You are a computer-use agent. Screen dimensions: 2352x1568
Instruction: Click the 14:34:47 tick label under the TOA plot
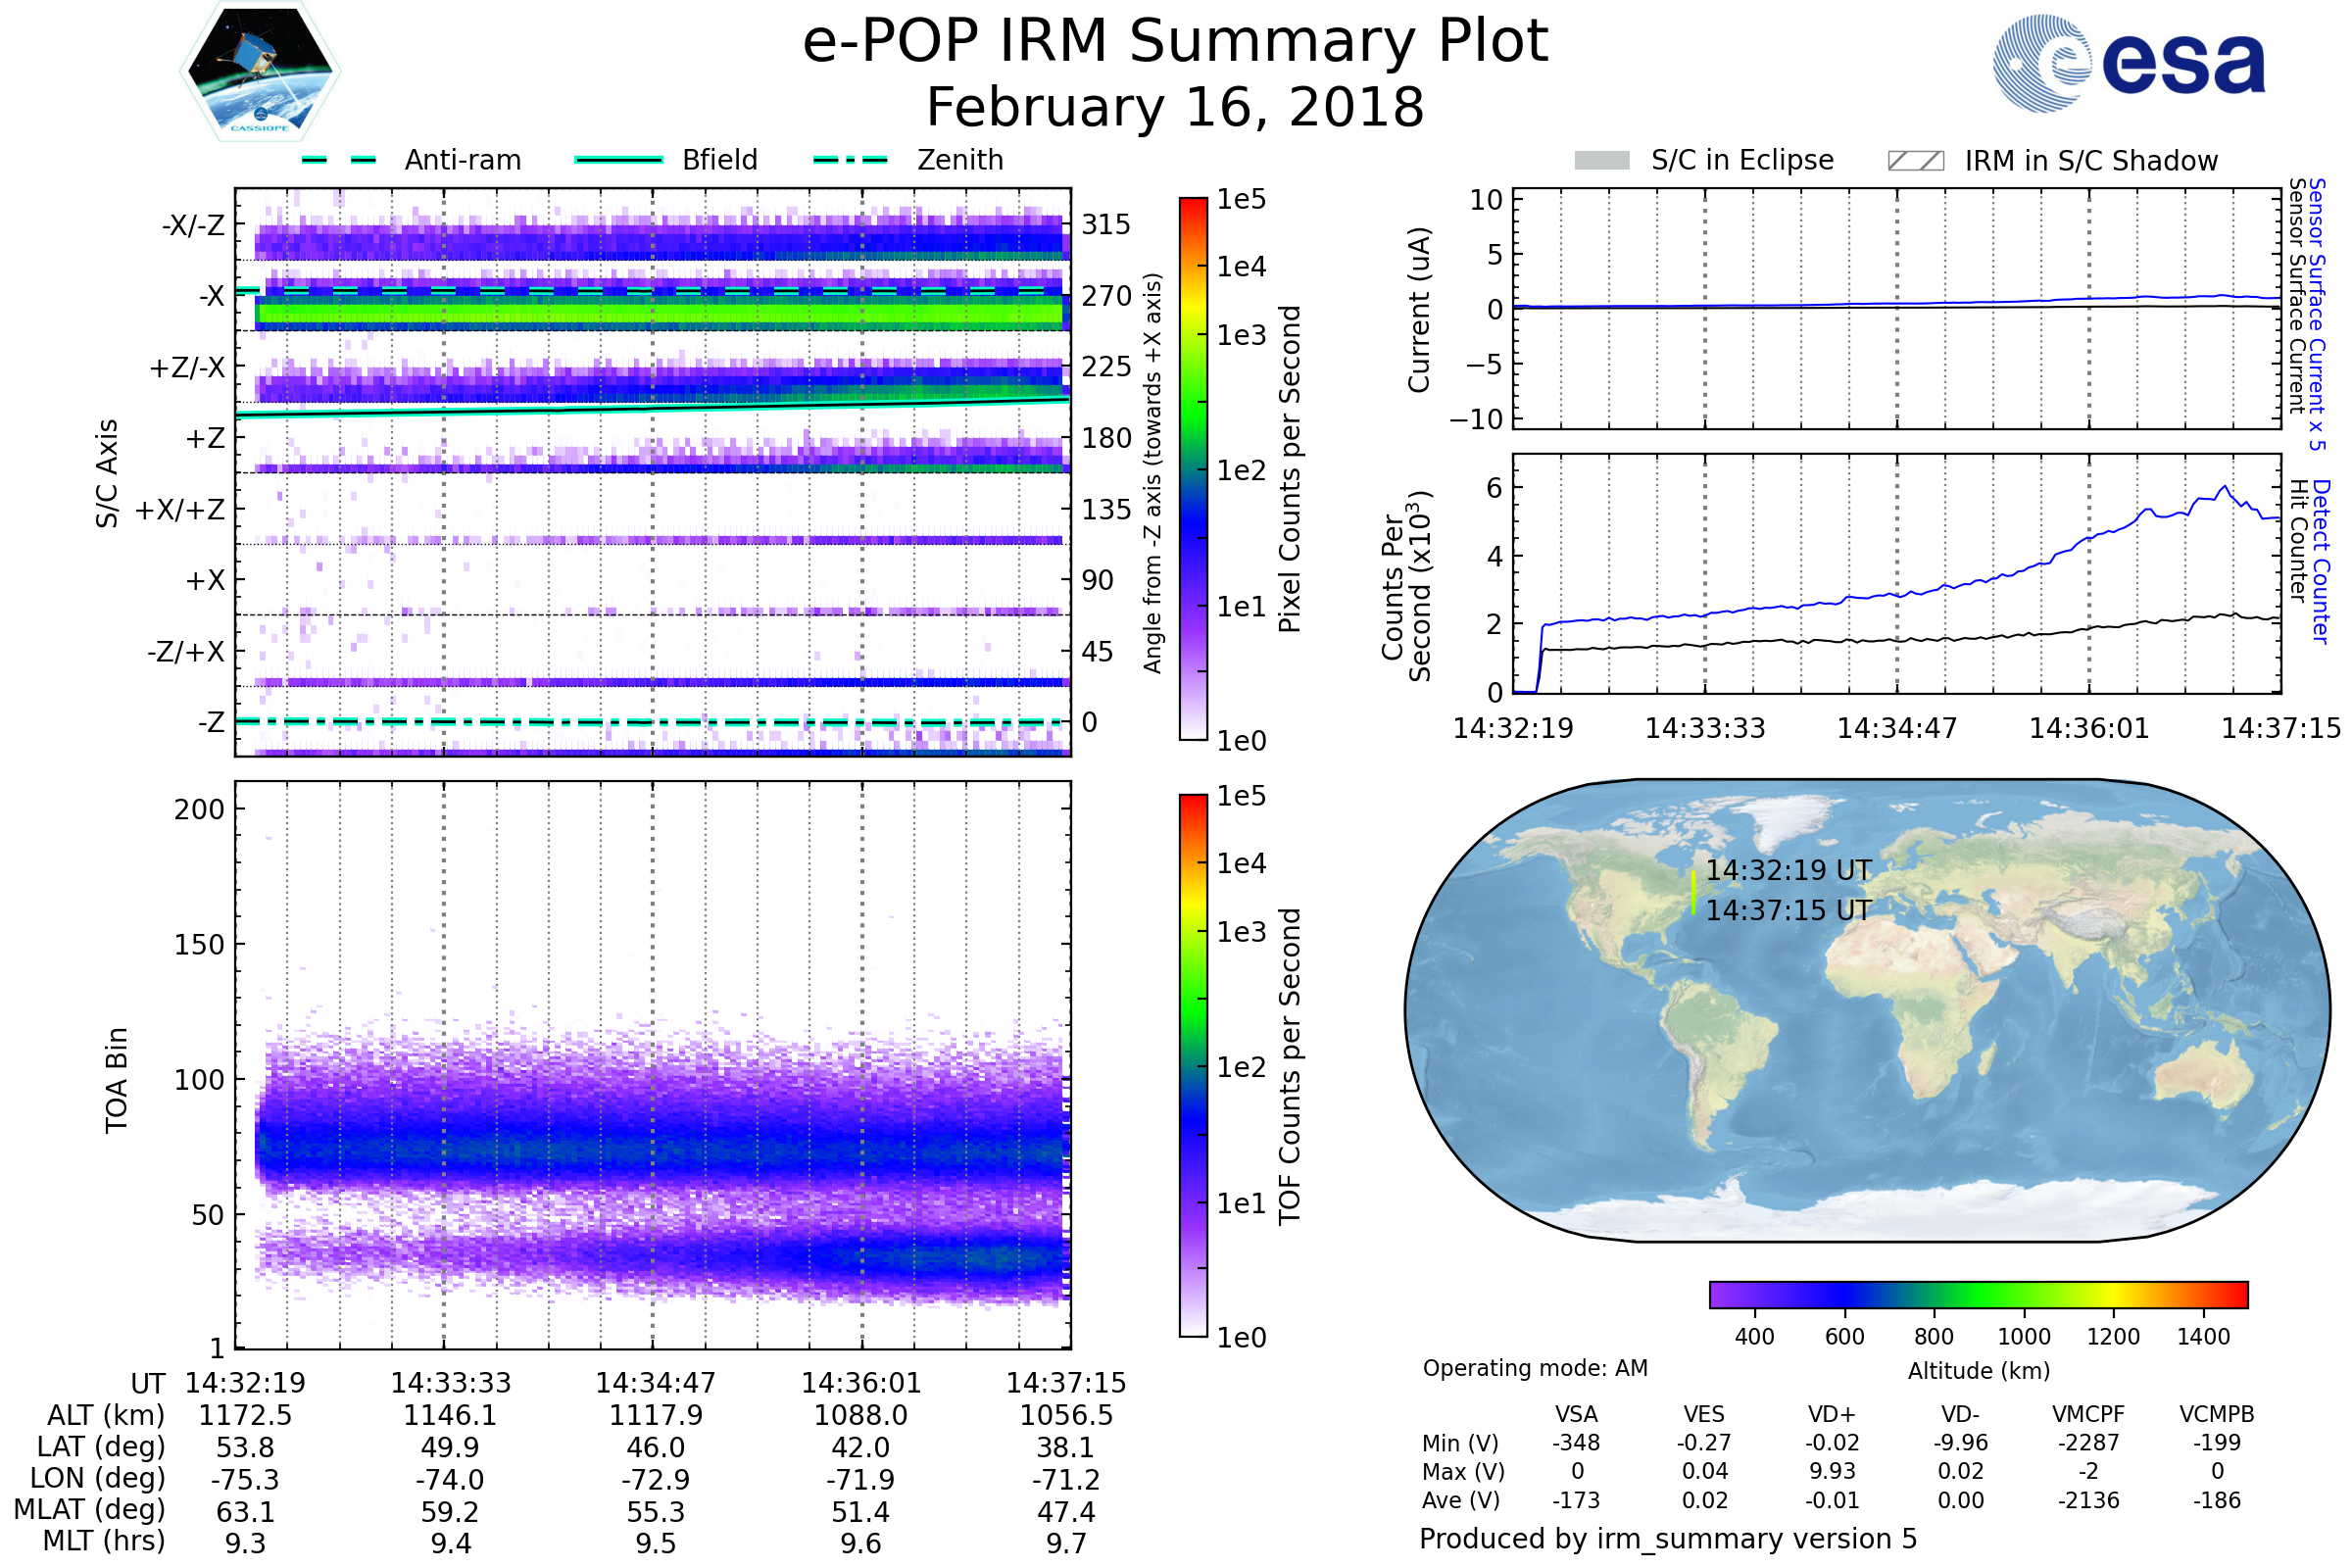click(x=655, y=1383)
